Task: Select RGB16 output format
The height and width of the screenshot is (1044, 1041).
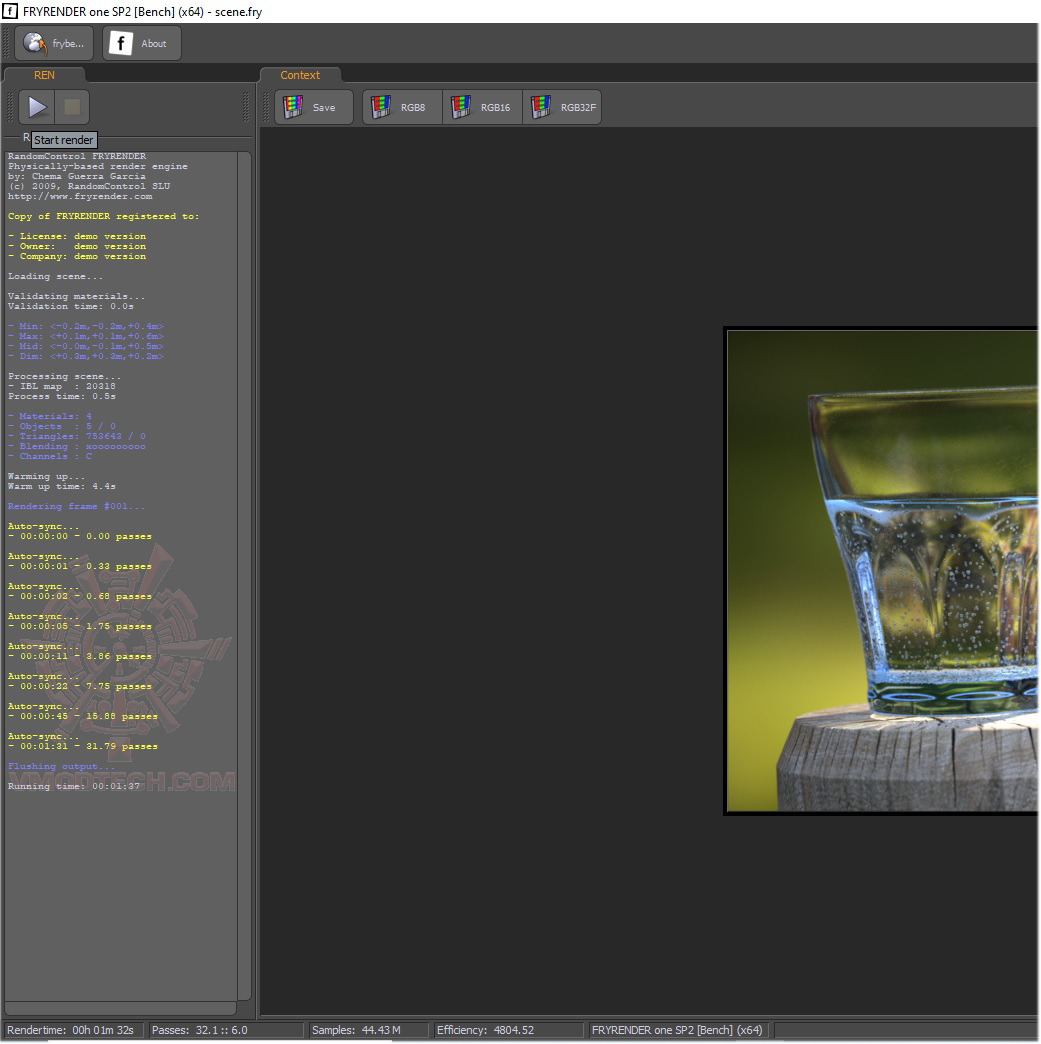Action: (483, 107)
